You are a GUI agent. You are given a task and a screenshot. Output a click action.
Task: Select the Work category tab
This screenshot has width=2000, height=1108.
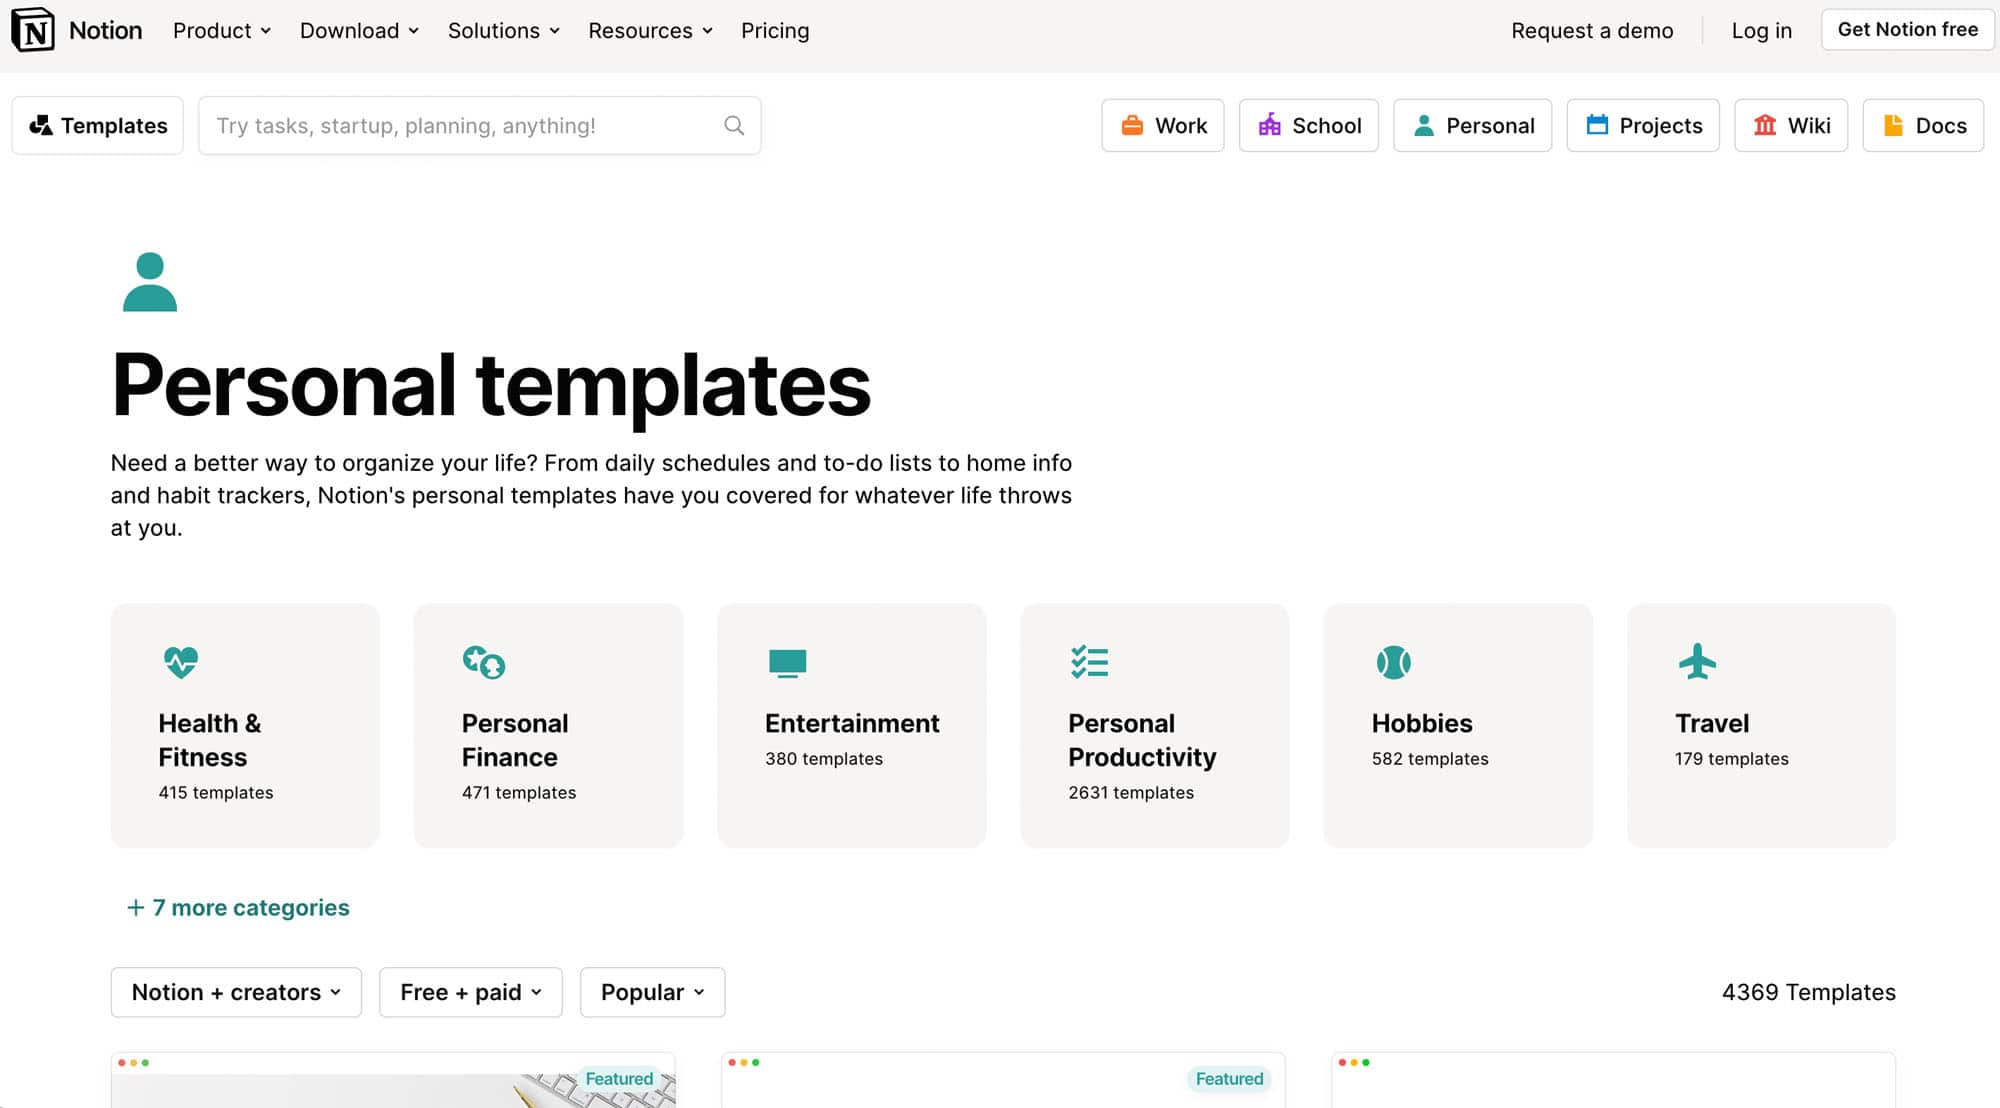[1163, 125]
